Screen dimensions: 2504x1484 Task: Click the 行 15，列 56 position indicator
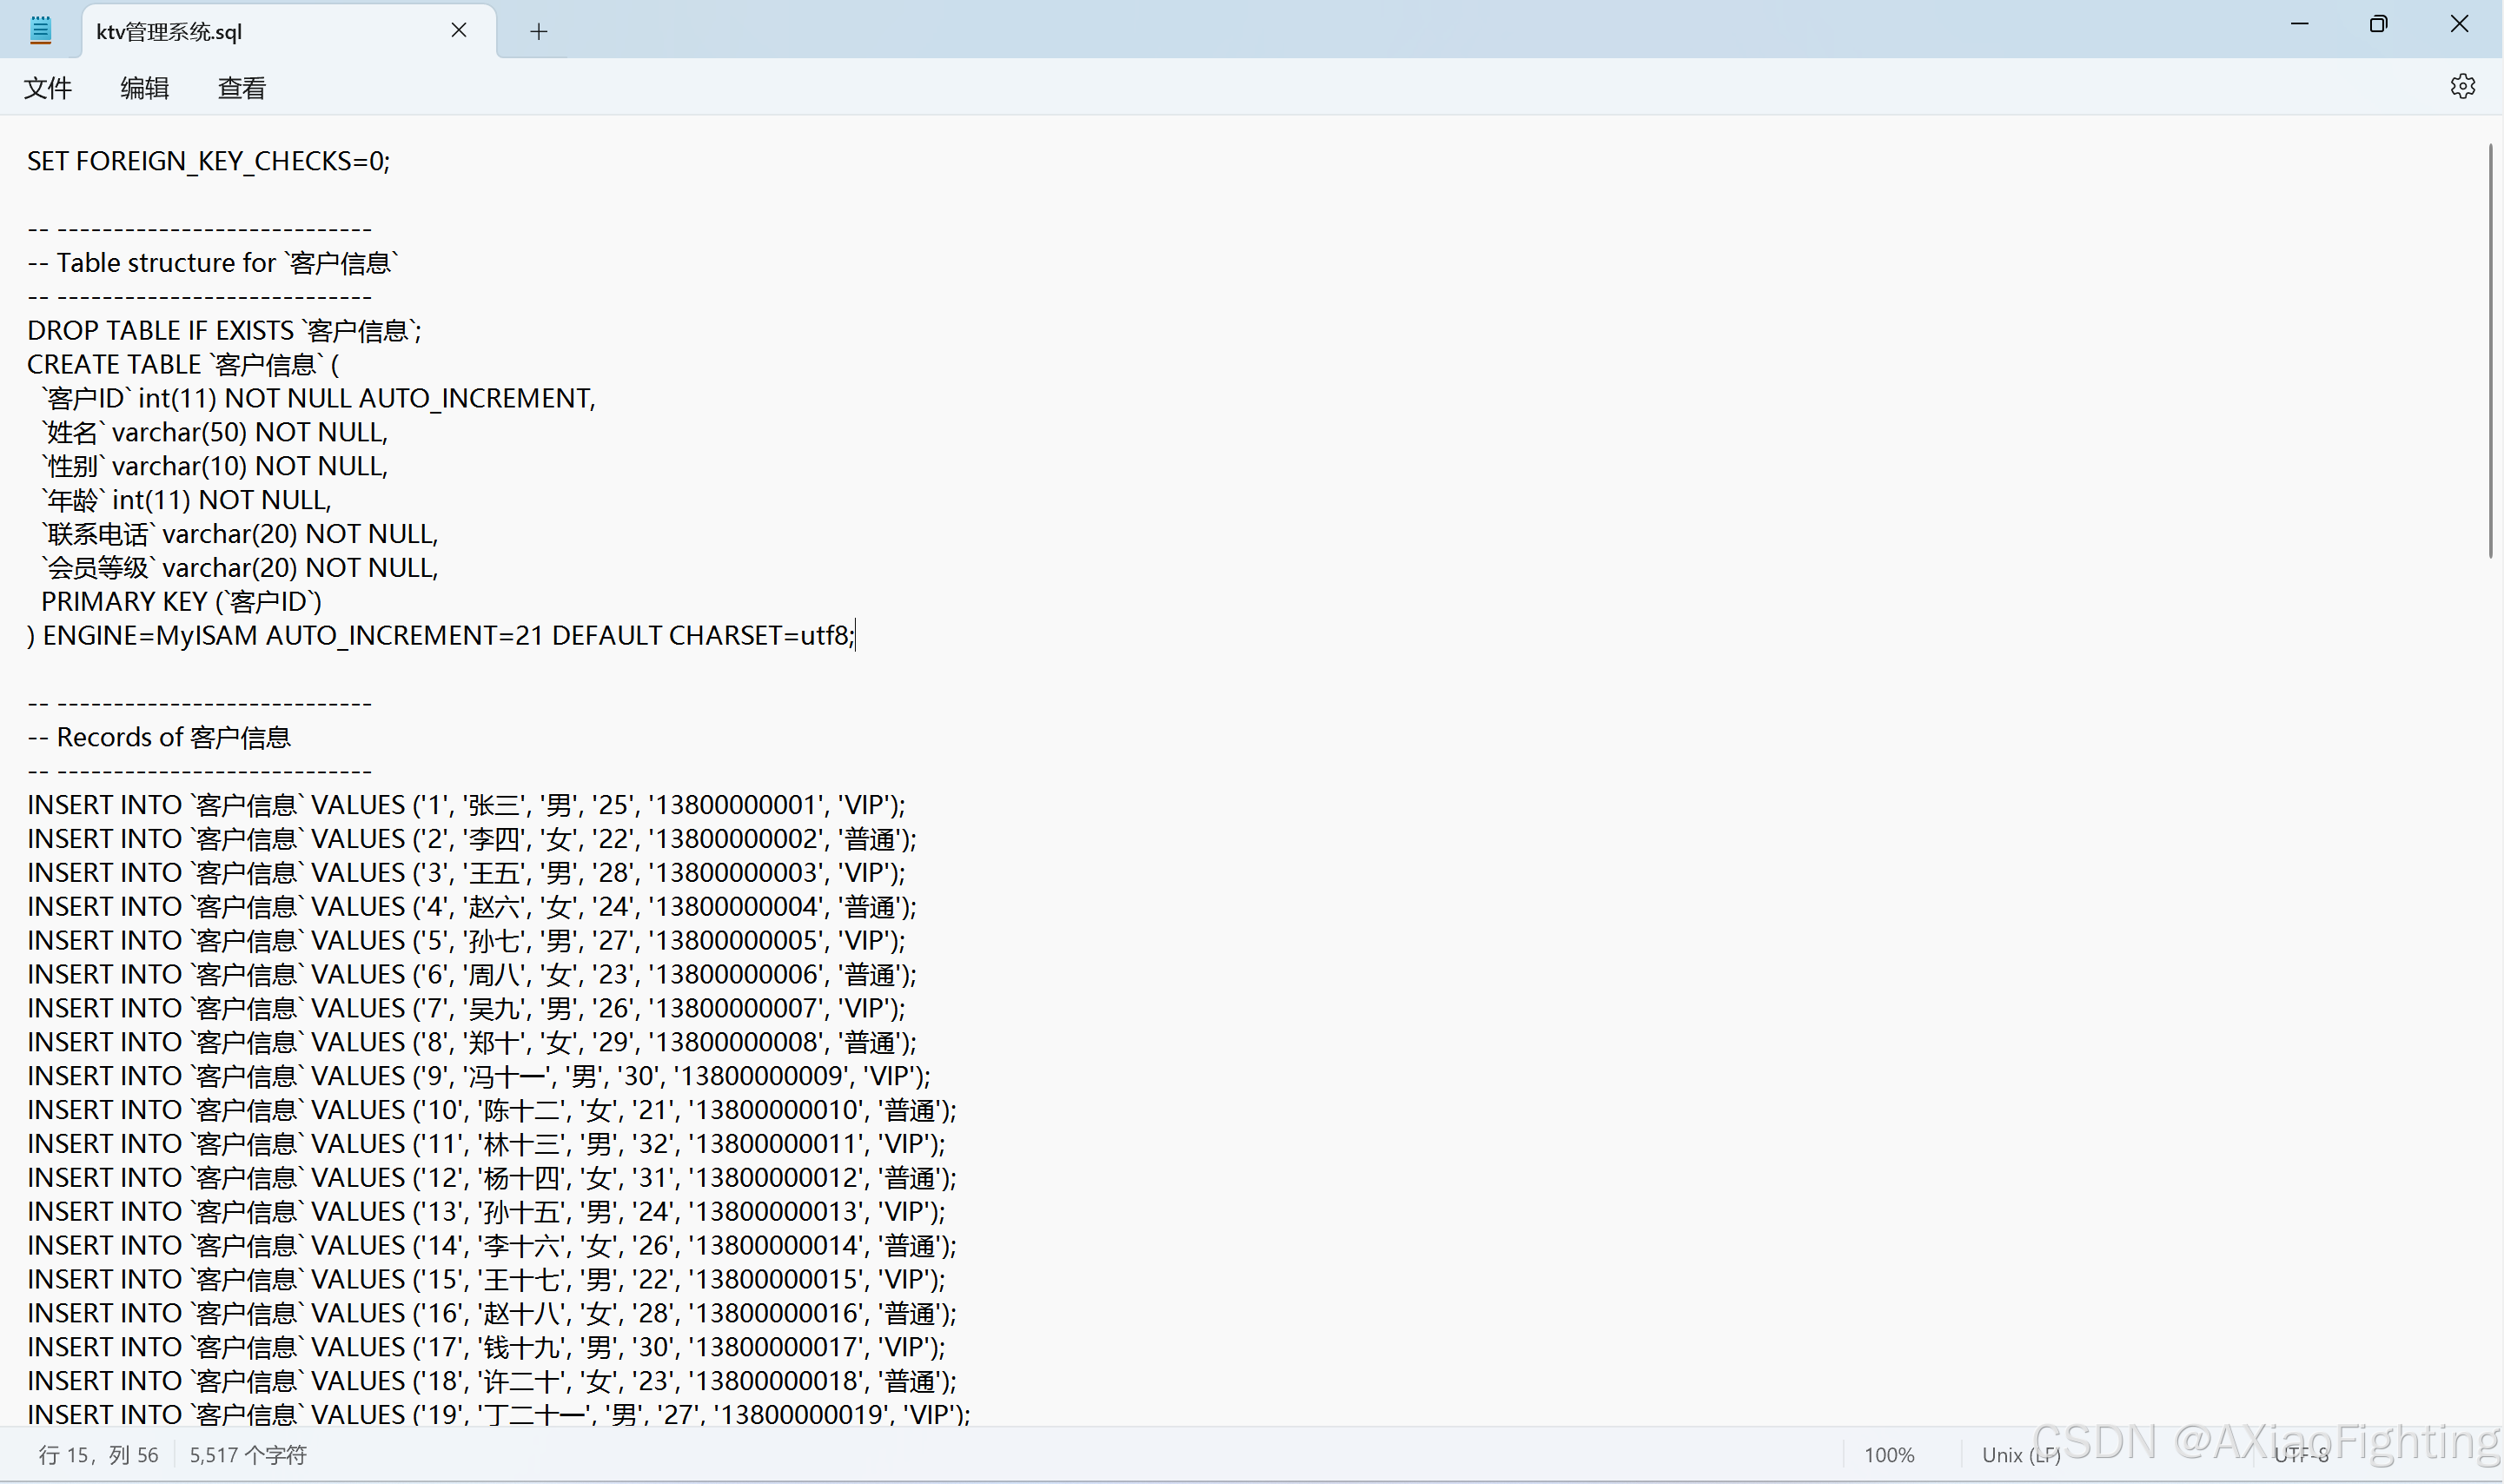99,1455
